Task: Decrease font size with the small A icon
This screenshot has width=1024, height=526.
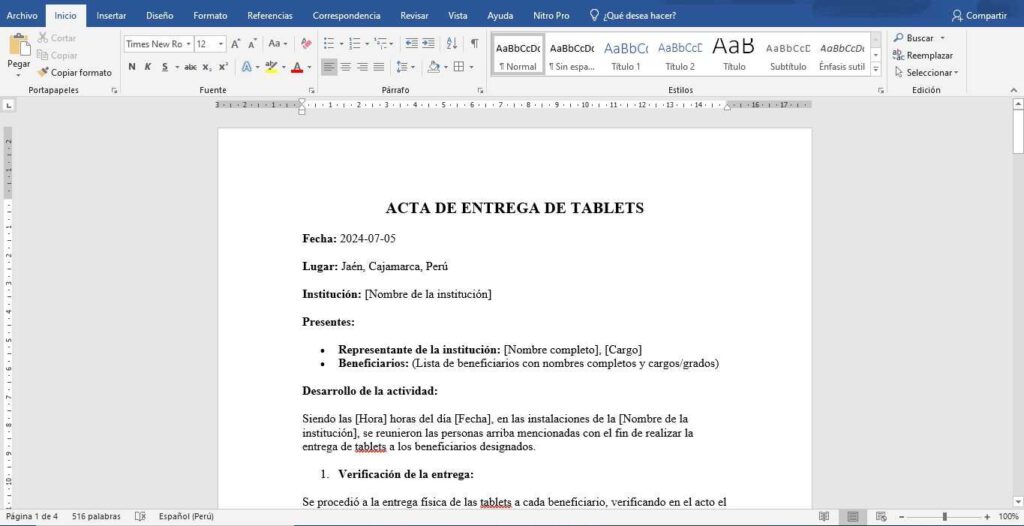Action: coord(252,44)
